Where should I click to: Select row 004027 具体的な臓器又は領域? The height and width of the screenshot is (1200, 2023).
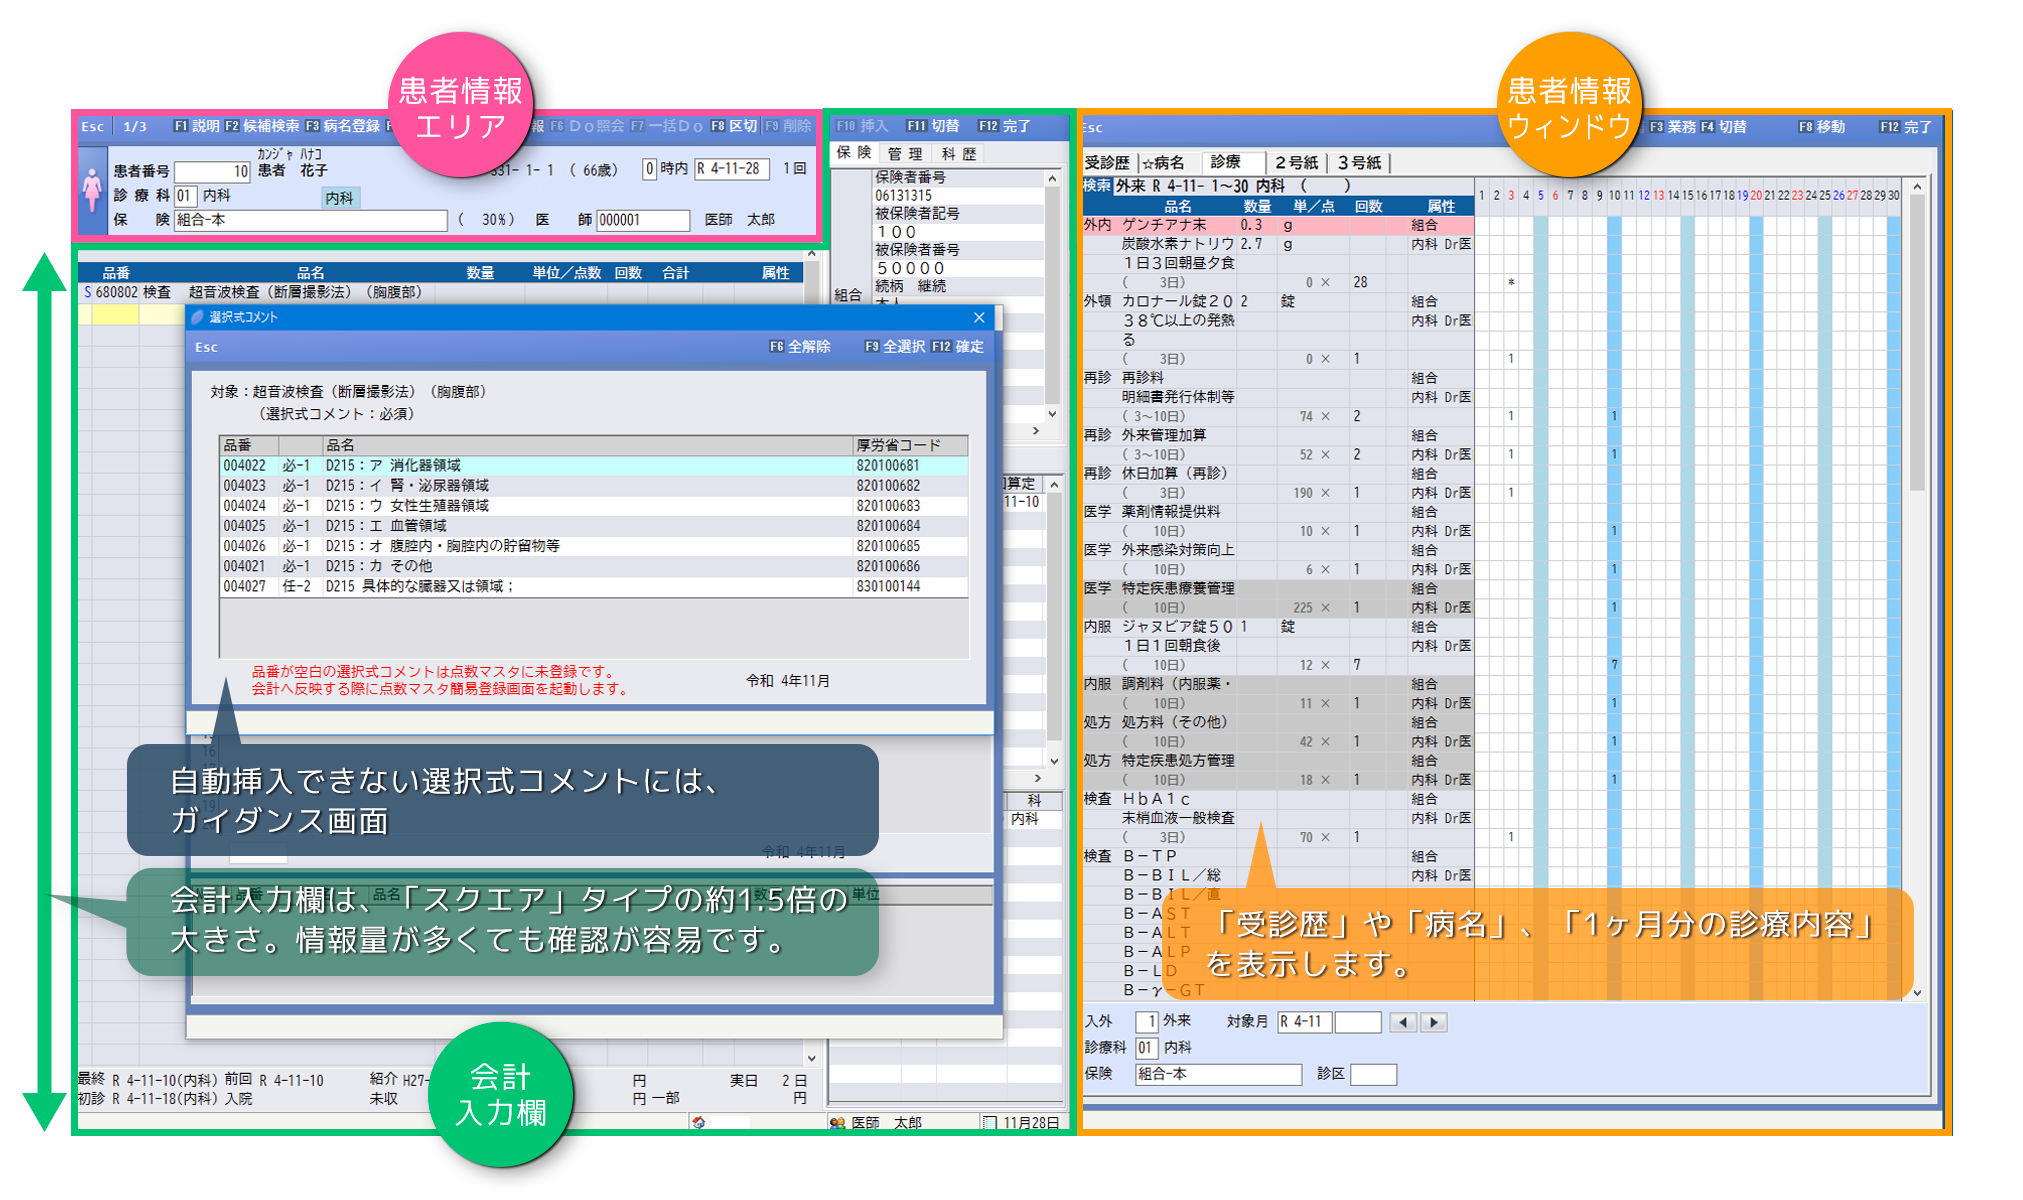(593, 586)
